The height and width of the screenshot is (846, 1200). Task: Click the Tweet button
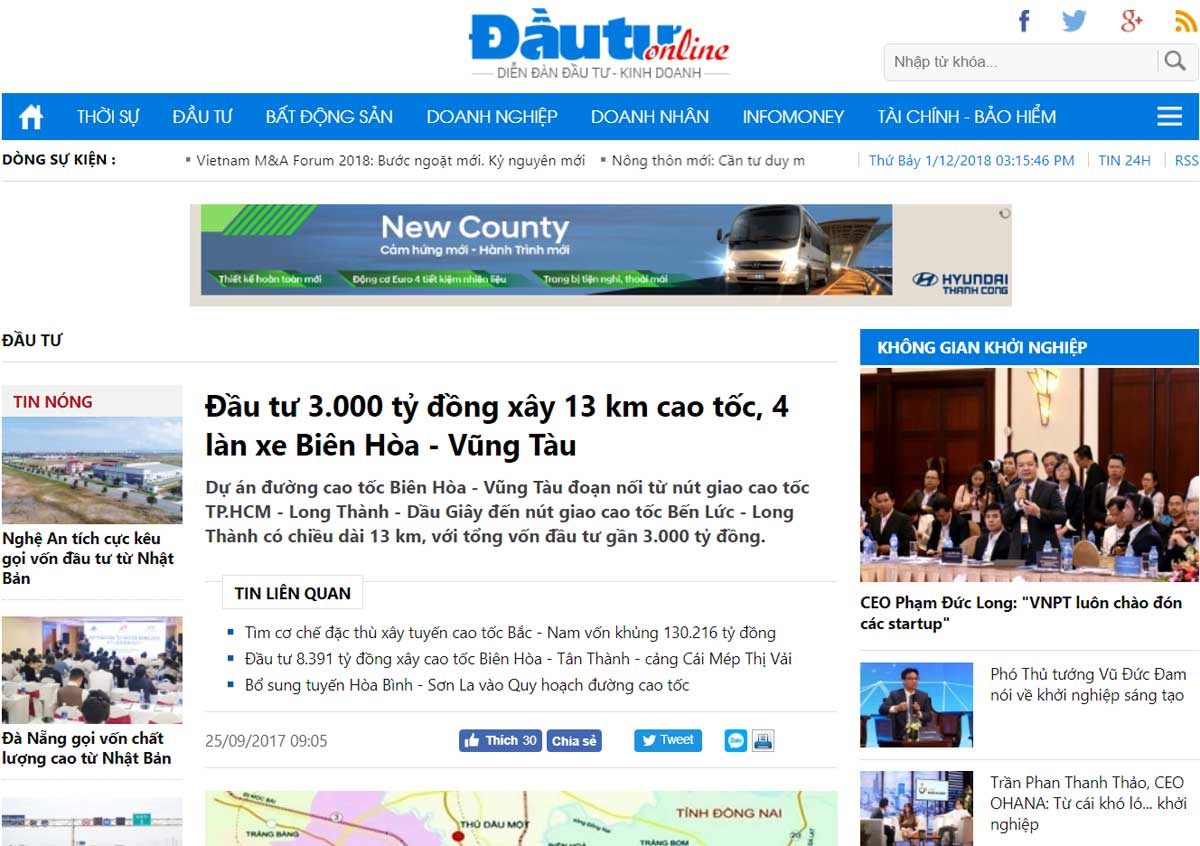667,741
